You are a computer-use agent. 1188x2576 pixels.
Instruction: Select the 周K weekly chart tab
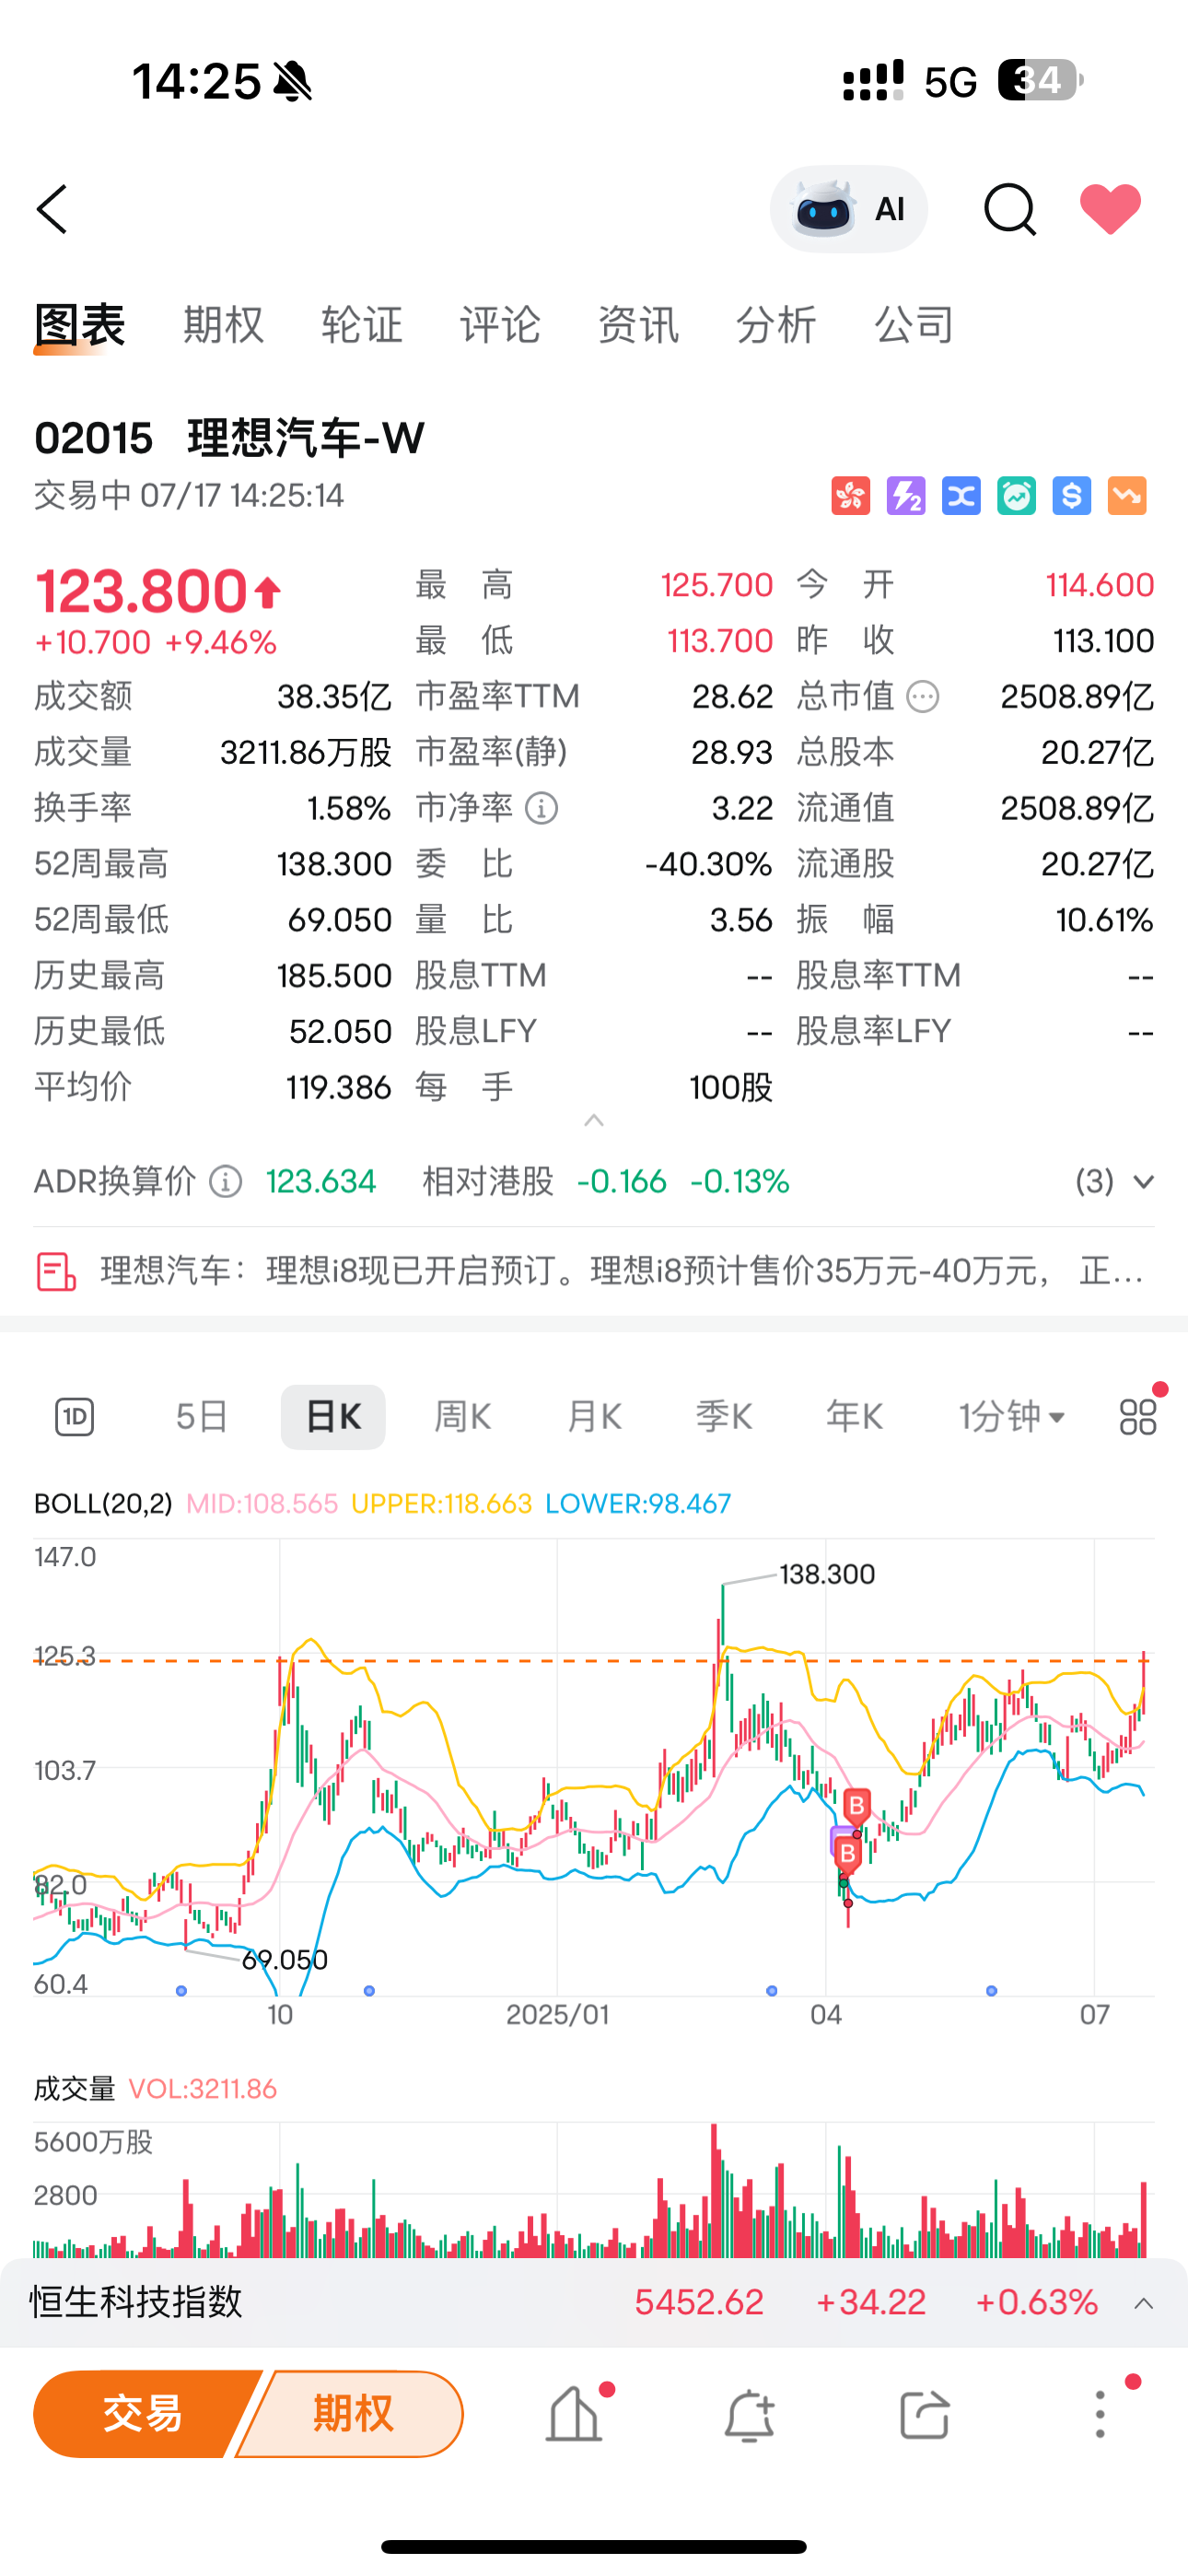pos(463,1417)
